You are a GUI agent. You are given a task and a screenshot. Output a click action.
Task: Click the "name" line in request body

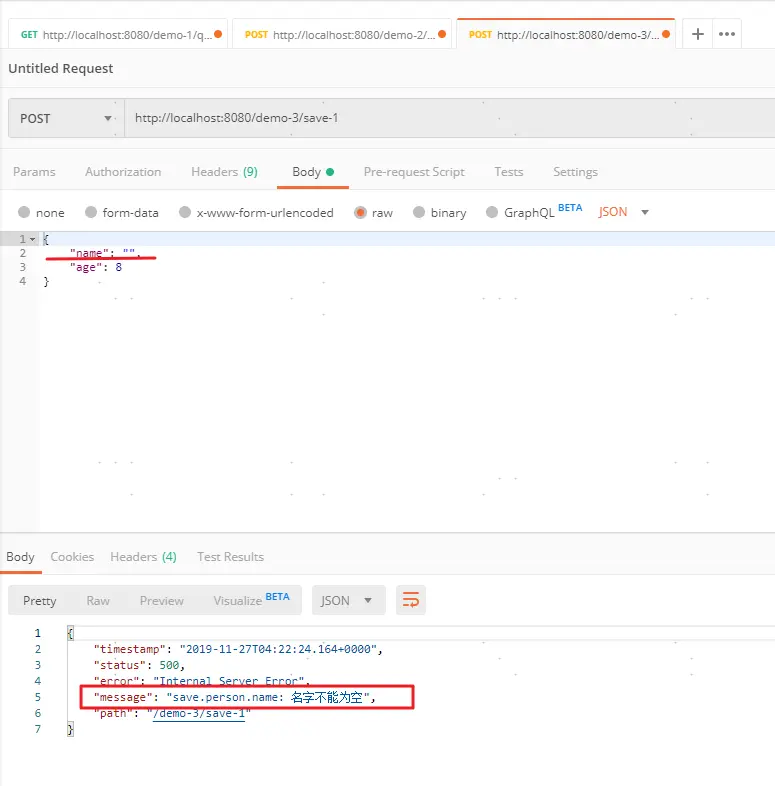point(105,253)
